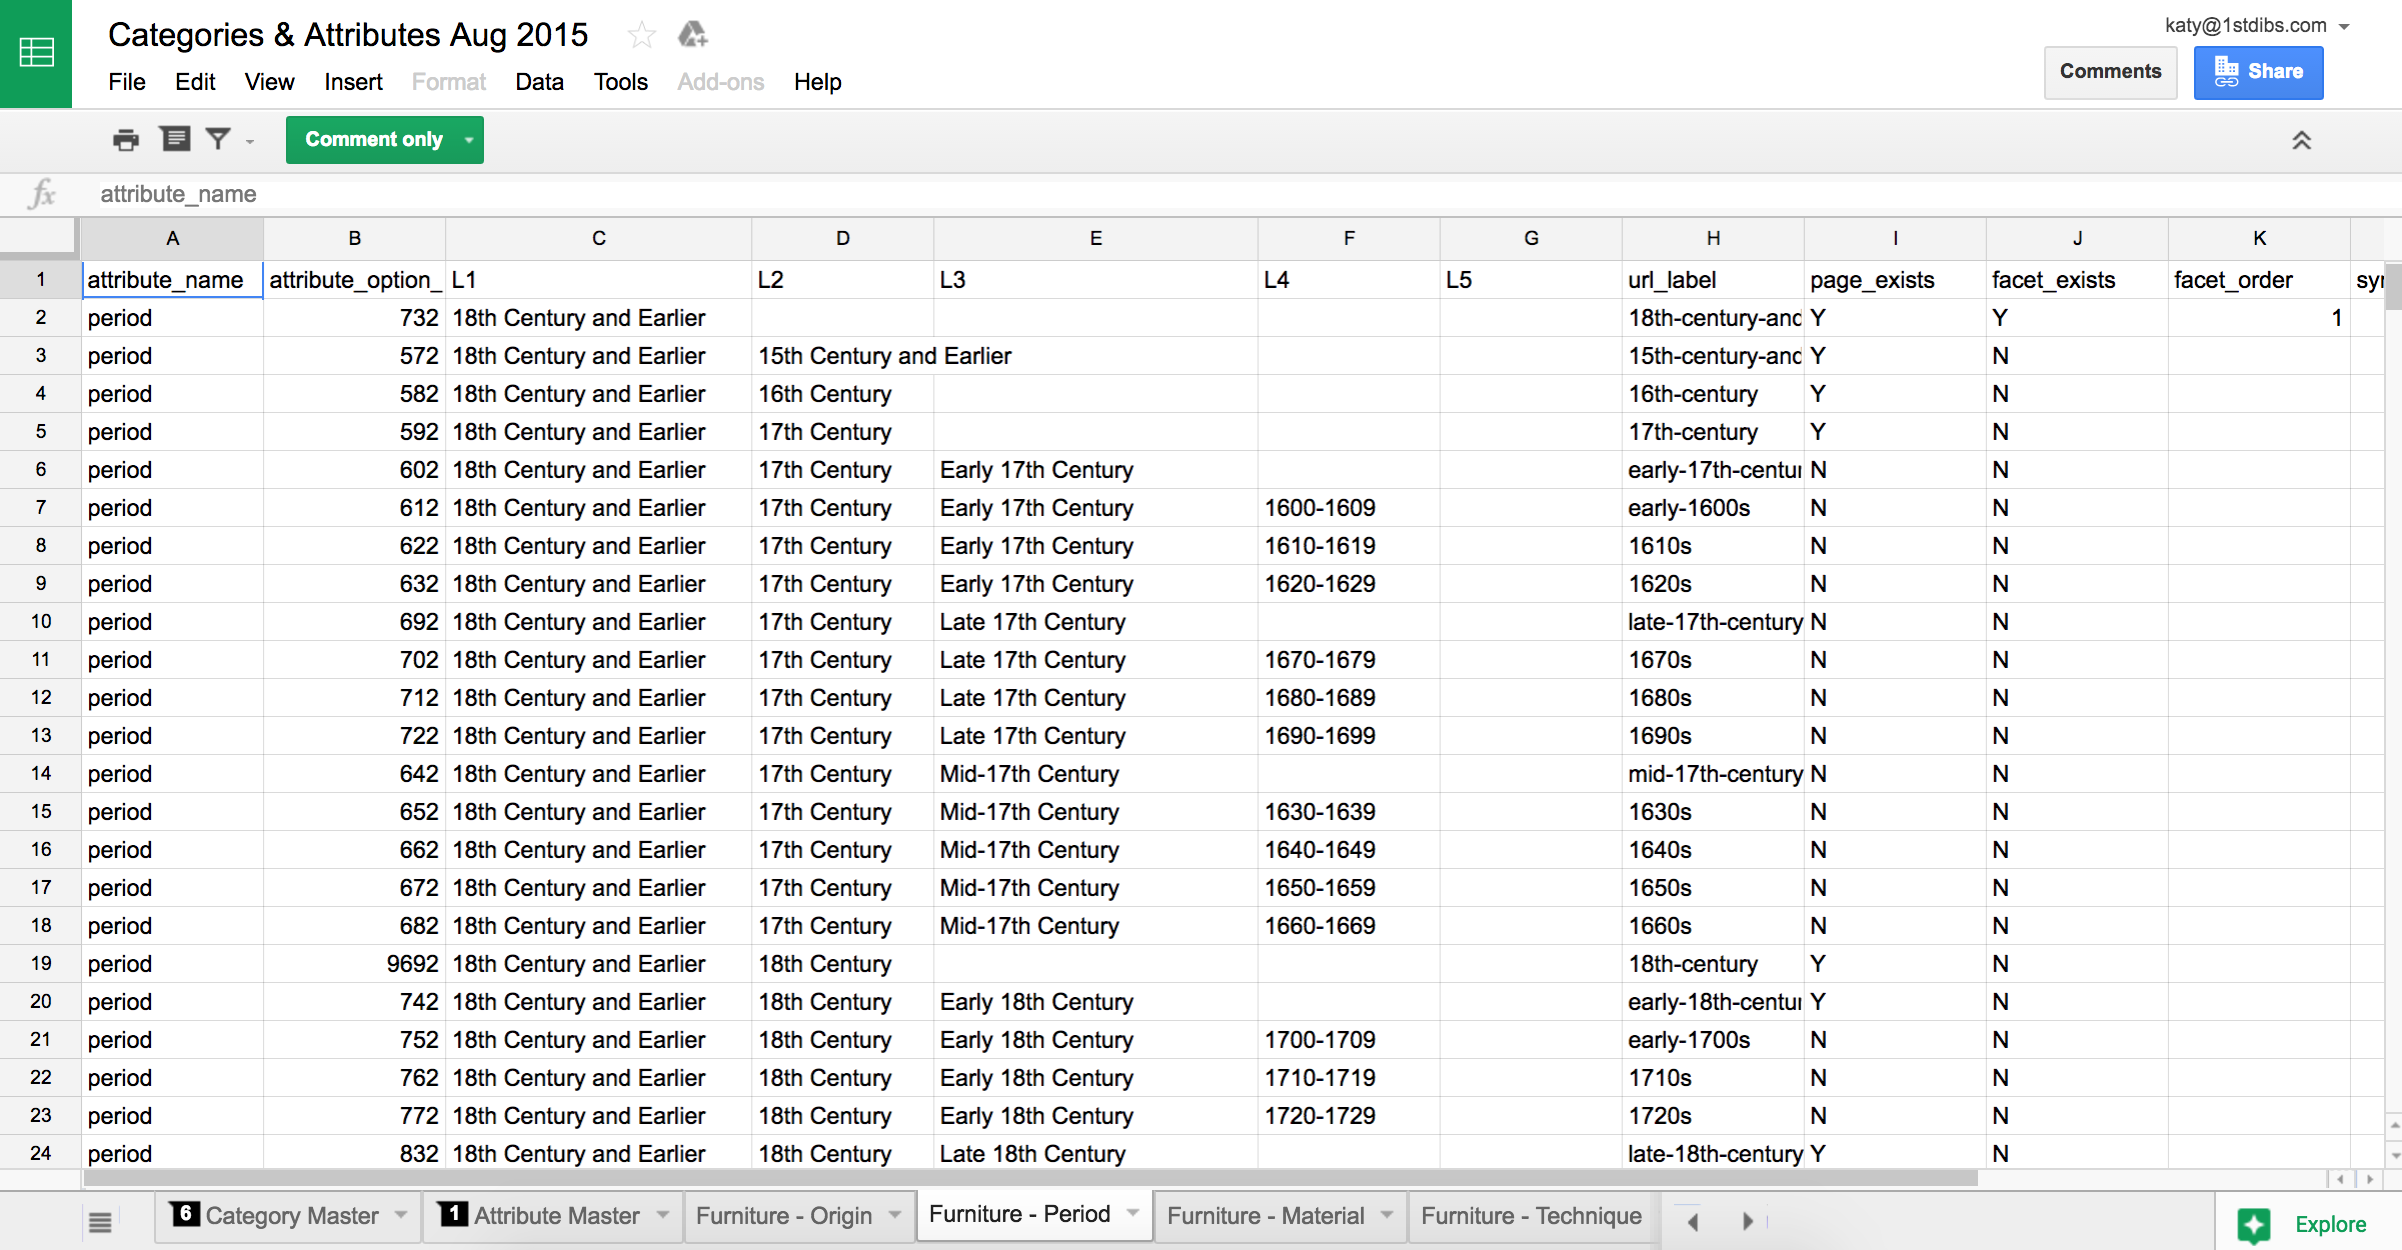Click the Share button

point(2259,72)
